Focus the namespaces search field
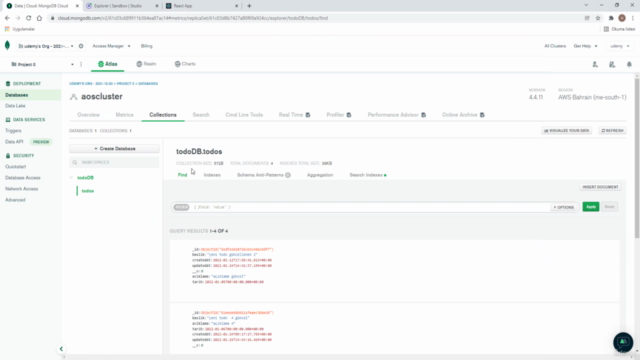Screen dimensions: 640x360 click(x=114, y=162)
